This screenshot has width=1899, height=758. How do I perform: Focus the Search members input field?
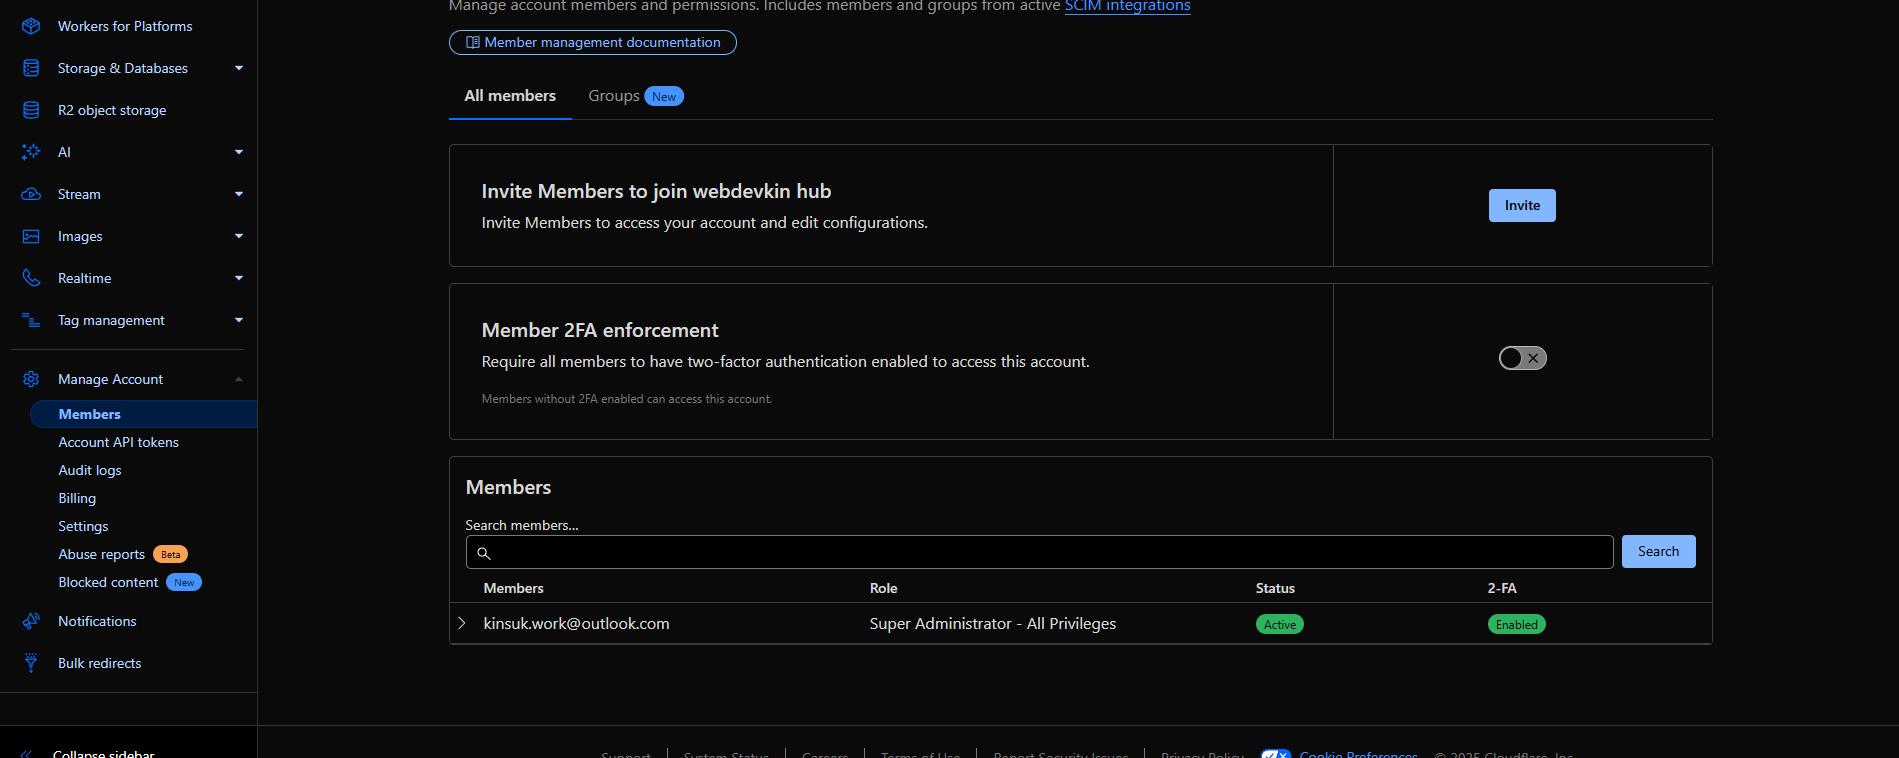pyautogui.click(x=1039, y=552)
